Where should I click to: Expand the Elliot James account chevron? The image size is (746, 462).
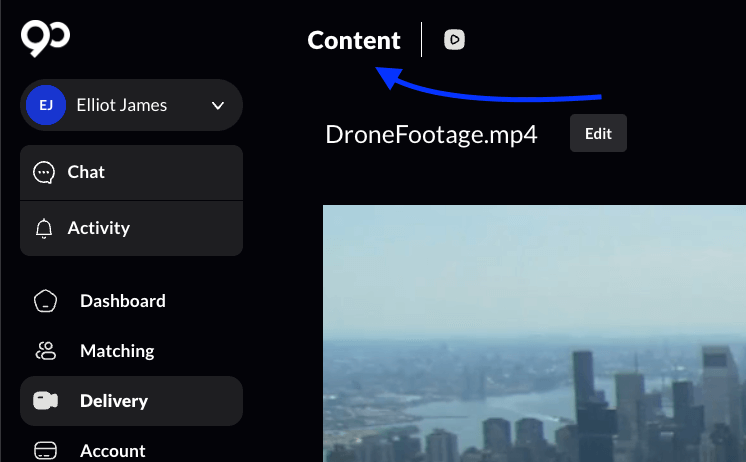(218, 106)
